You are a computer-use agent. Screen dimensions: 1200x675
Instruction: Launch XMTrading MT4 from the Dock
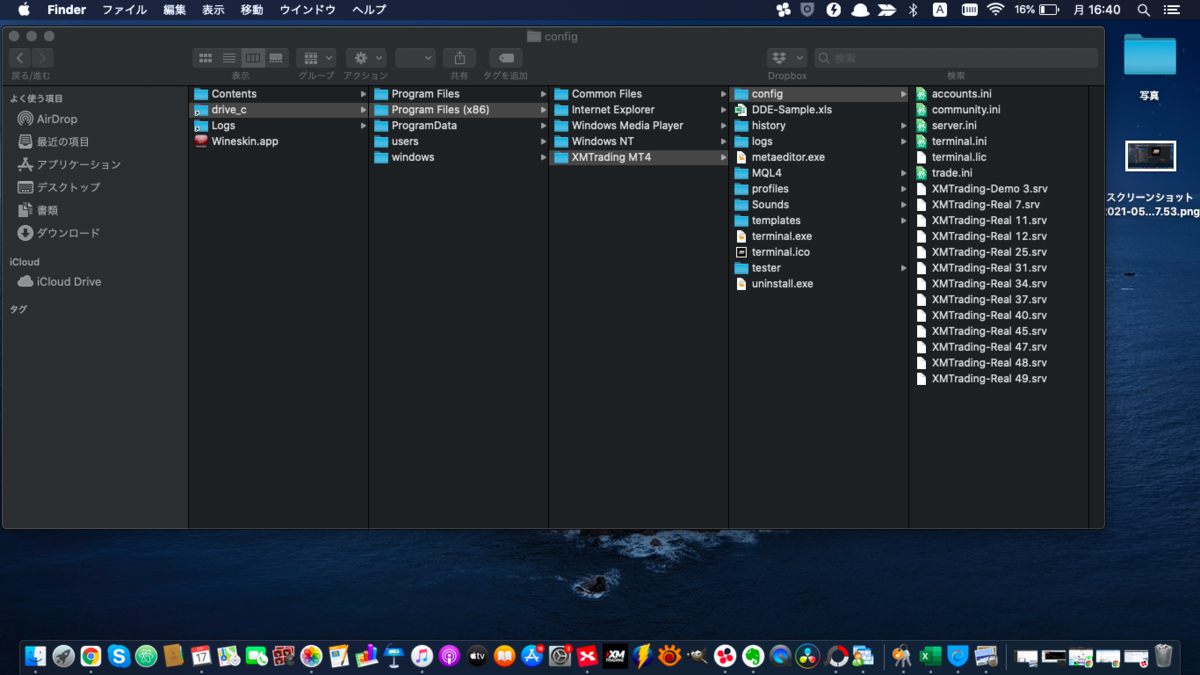[613, 657]
